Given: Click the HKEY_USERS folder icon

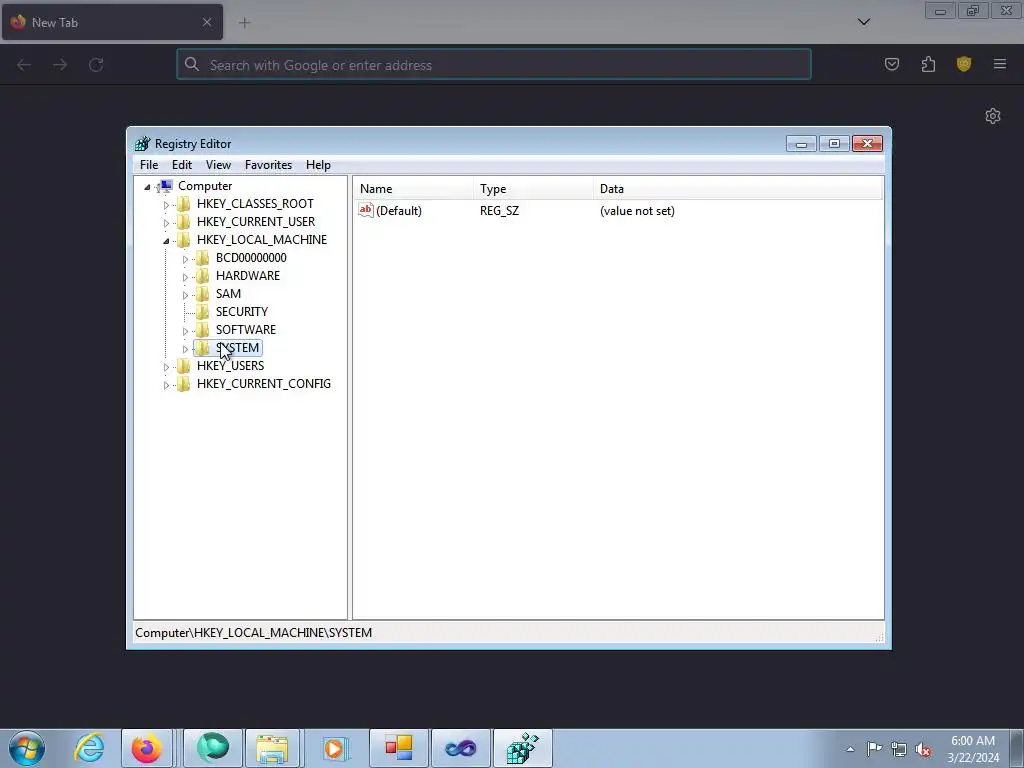Looking at the screenshot, I should (x=184, y=366).
